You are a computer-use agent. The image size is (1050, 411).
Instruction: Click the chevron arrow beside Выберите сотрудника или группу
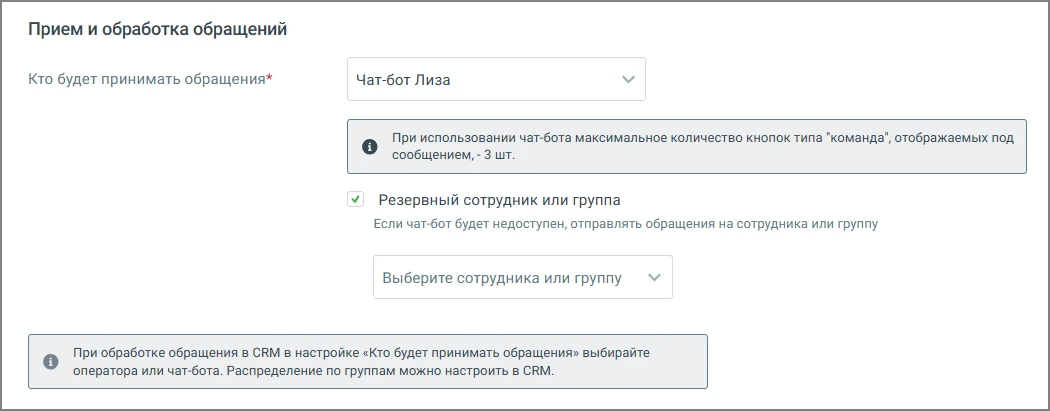pyautogui.click(x=654, y=277)
